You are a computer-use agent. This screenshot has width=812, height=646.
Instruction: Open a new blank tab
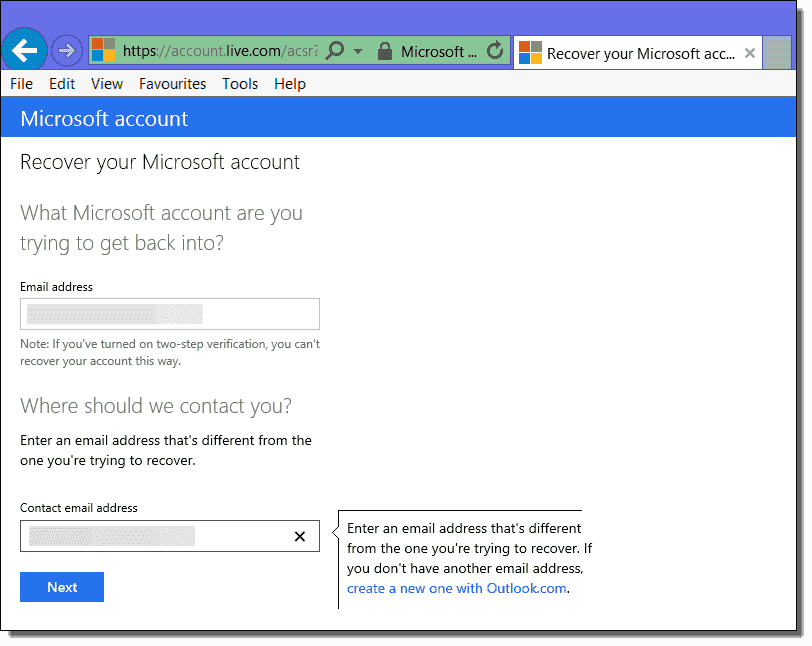click(x=777, y=52)
